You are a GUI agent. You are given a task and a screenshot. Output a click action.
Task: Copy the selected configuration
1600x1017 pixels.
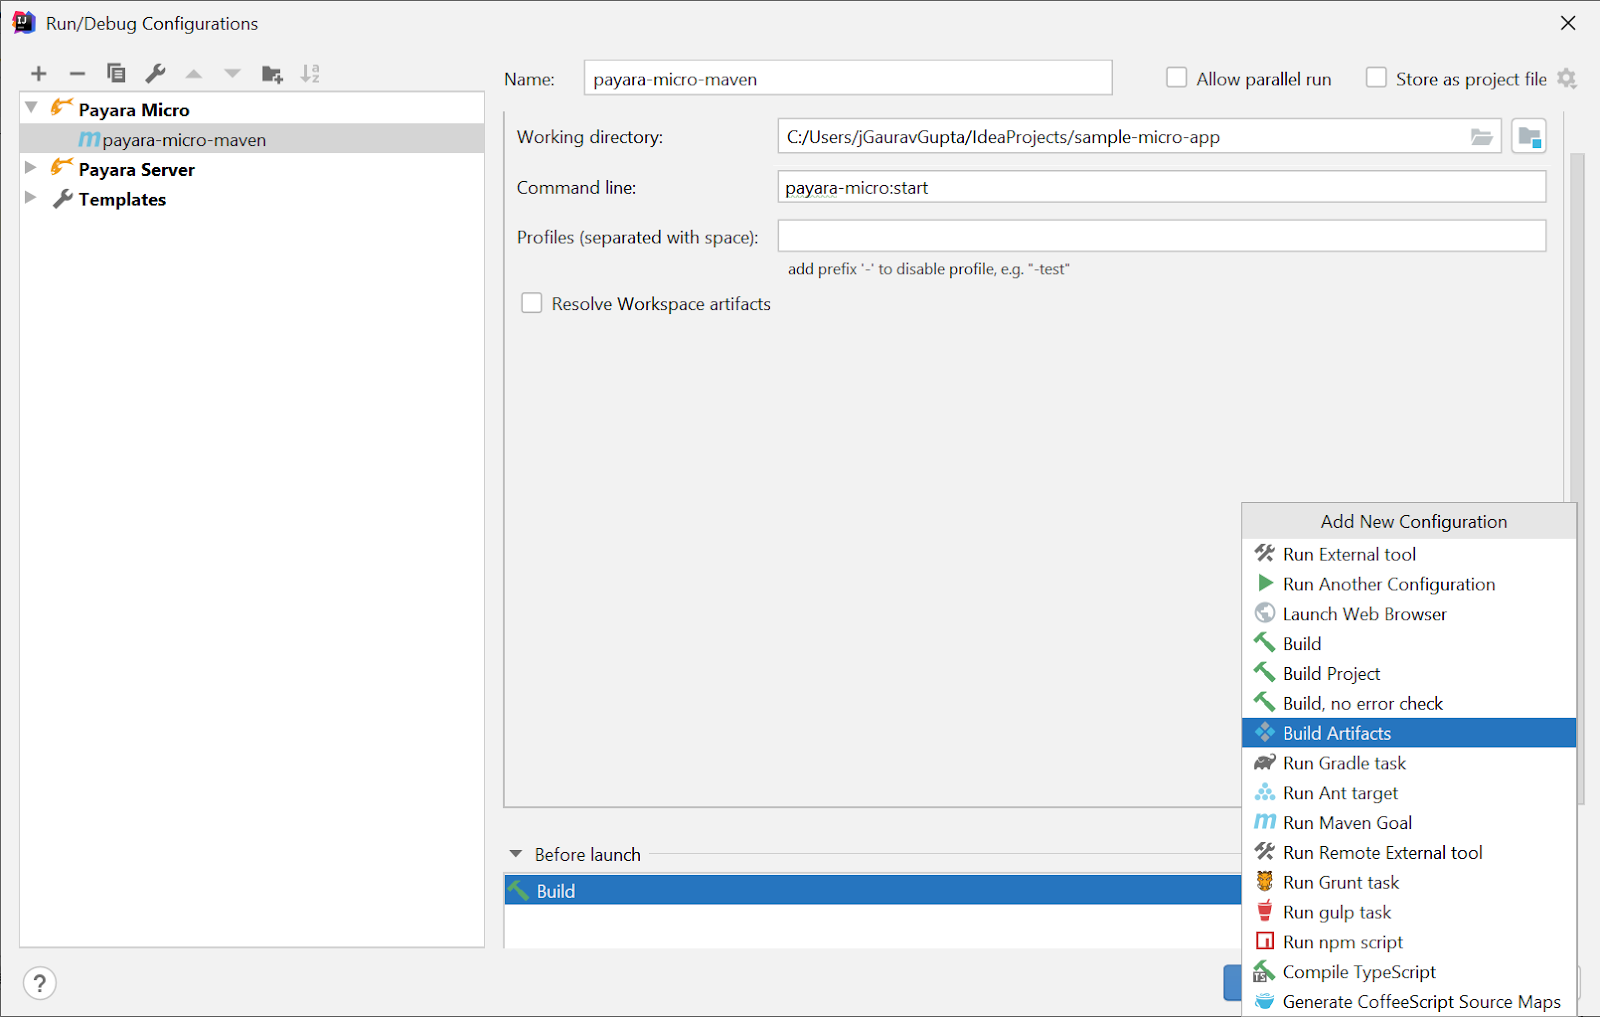(x=116, y=73)
